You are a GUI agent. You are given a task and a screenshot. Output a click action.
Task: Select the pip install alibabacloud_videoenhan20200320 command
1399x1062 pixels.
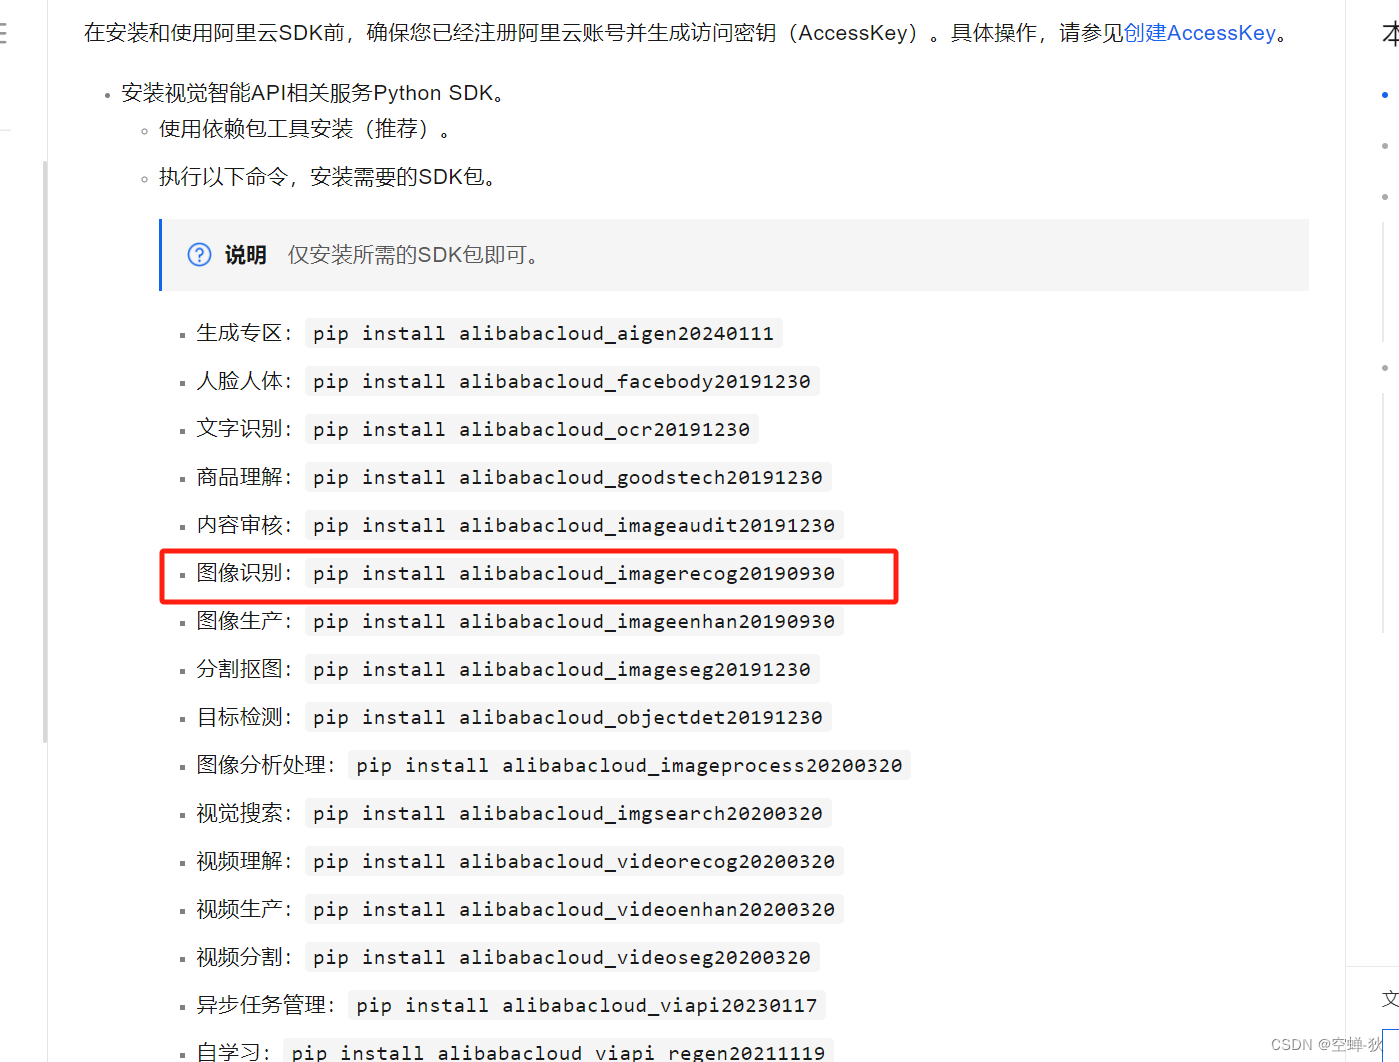coord(574,909)
